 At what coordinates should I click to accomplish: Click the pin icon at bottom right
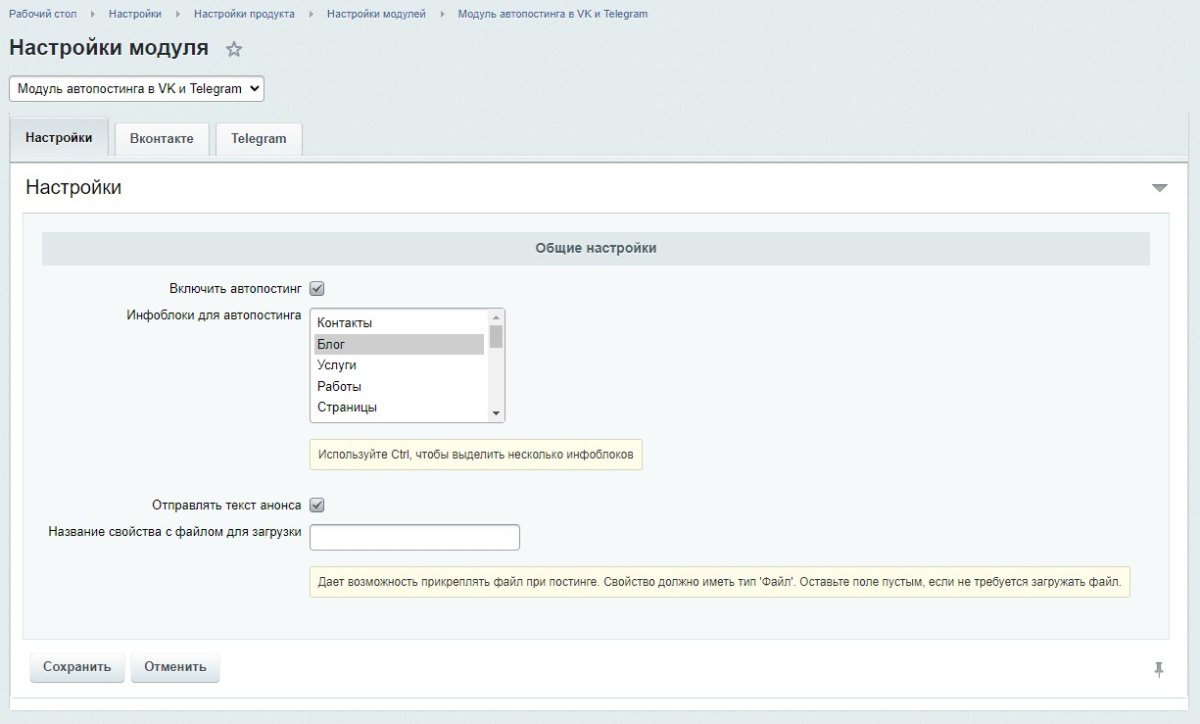click(x=1159, y=669)
